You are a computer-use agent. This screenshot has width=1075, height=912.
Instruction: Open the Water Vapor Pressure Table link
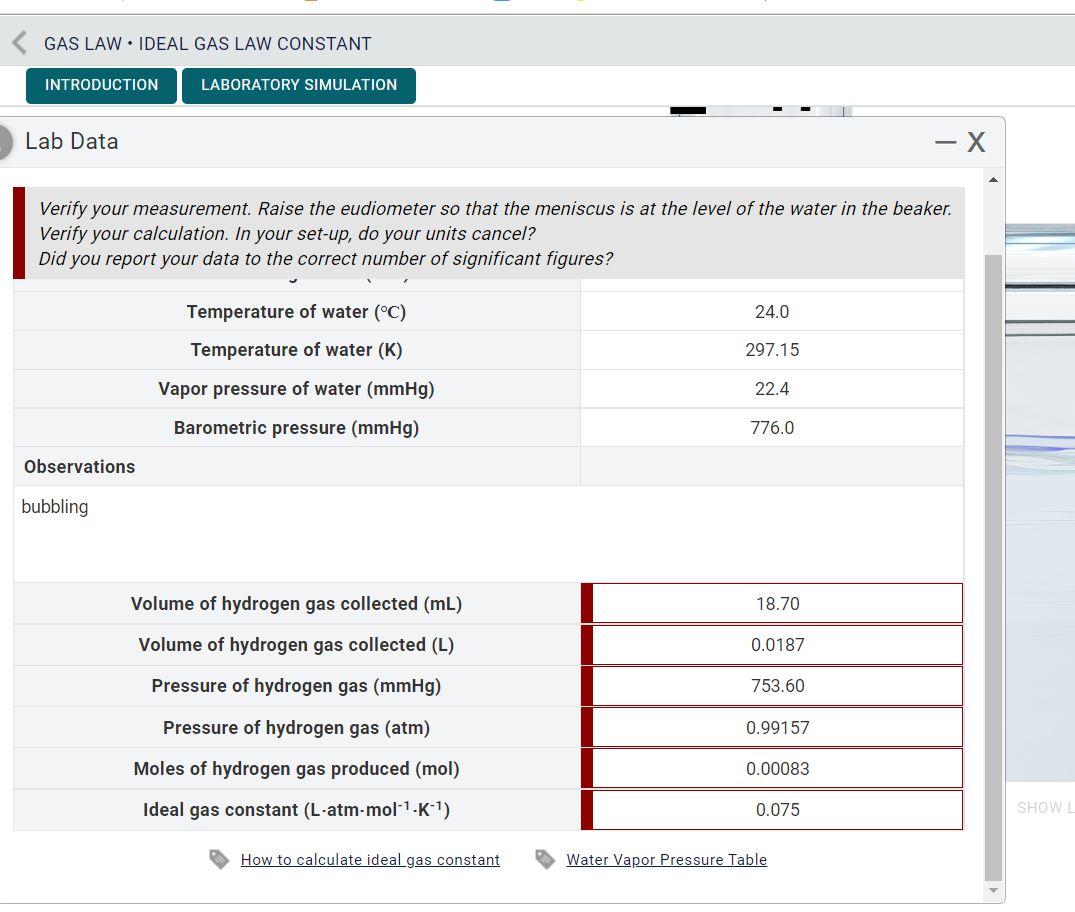666,859
